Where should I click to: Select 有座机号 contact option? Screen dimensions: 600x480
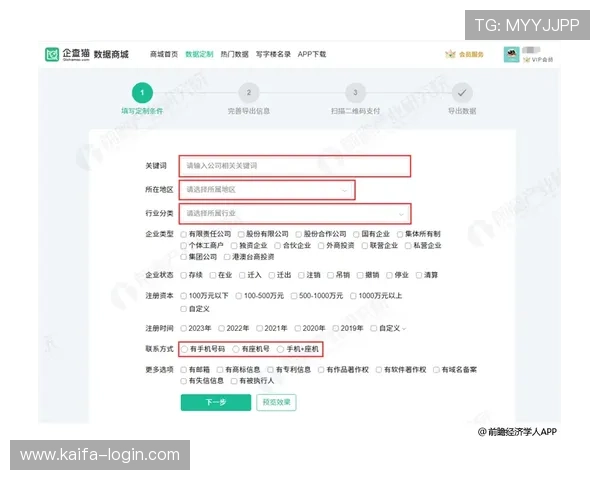pyautogui.click(x=236, y=349)
